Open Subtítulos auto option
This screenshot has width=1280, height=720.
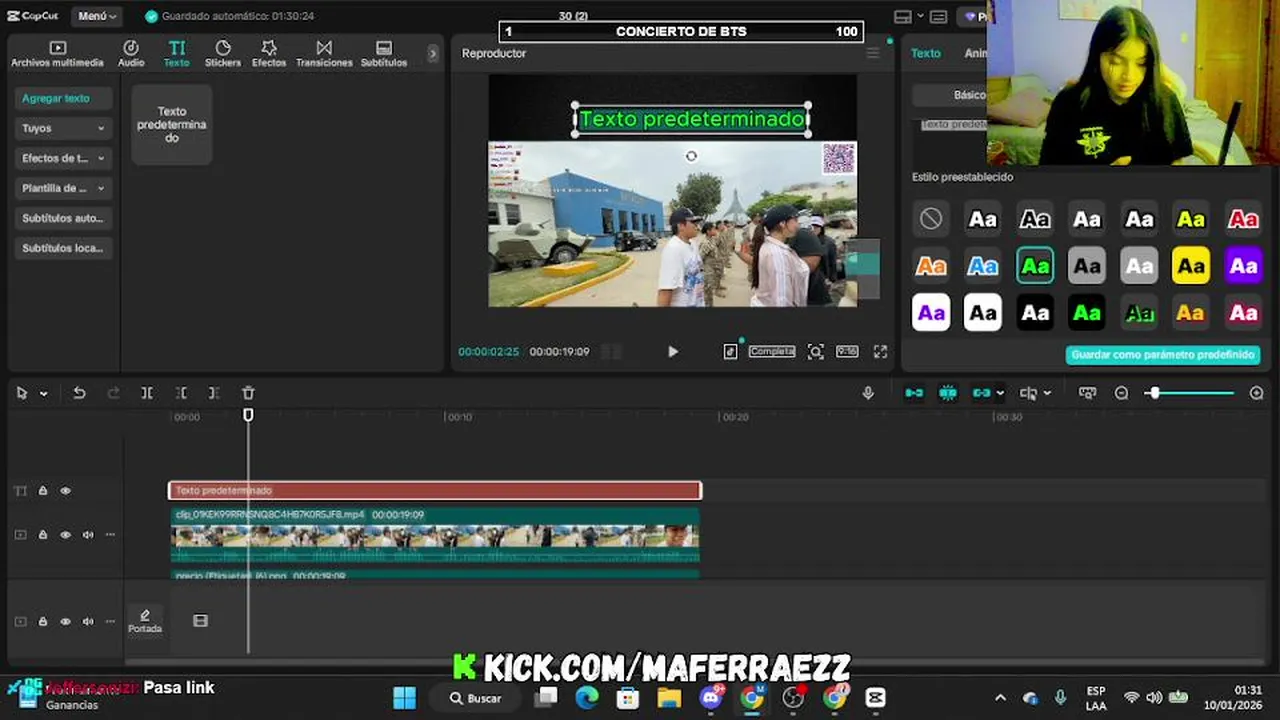(x=63, y=218)
